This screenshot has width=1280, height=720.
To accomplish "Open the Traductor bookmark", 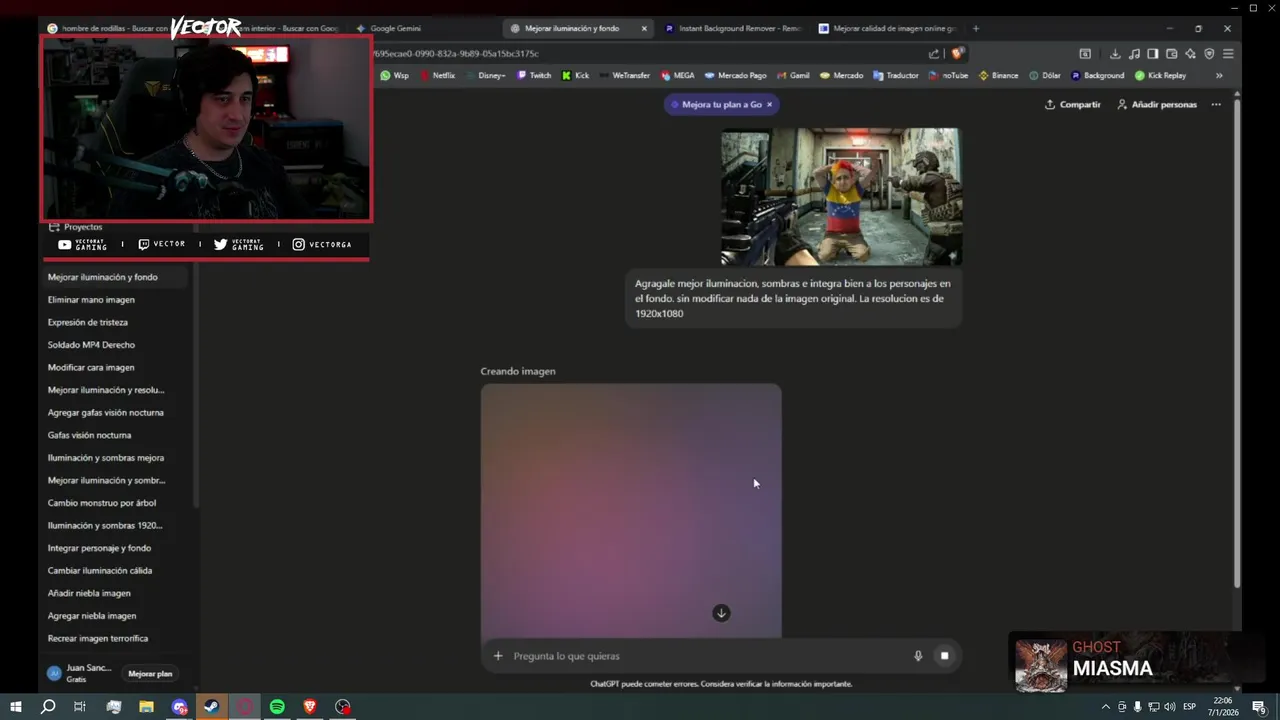I will 895,75.
